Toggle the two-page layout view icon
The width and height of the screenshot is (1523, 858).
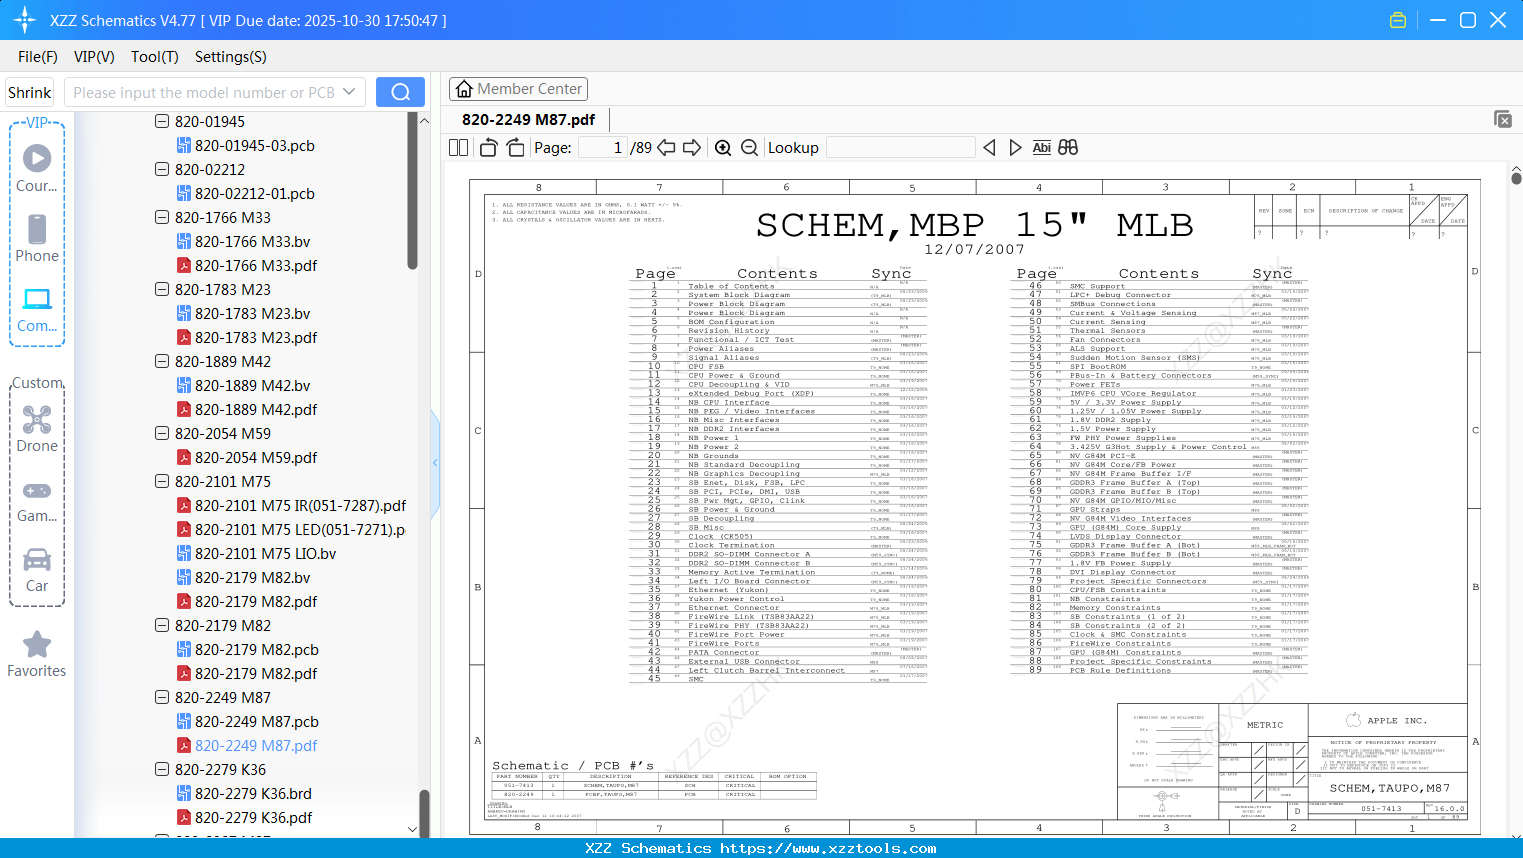[459, 148]
